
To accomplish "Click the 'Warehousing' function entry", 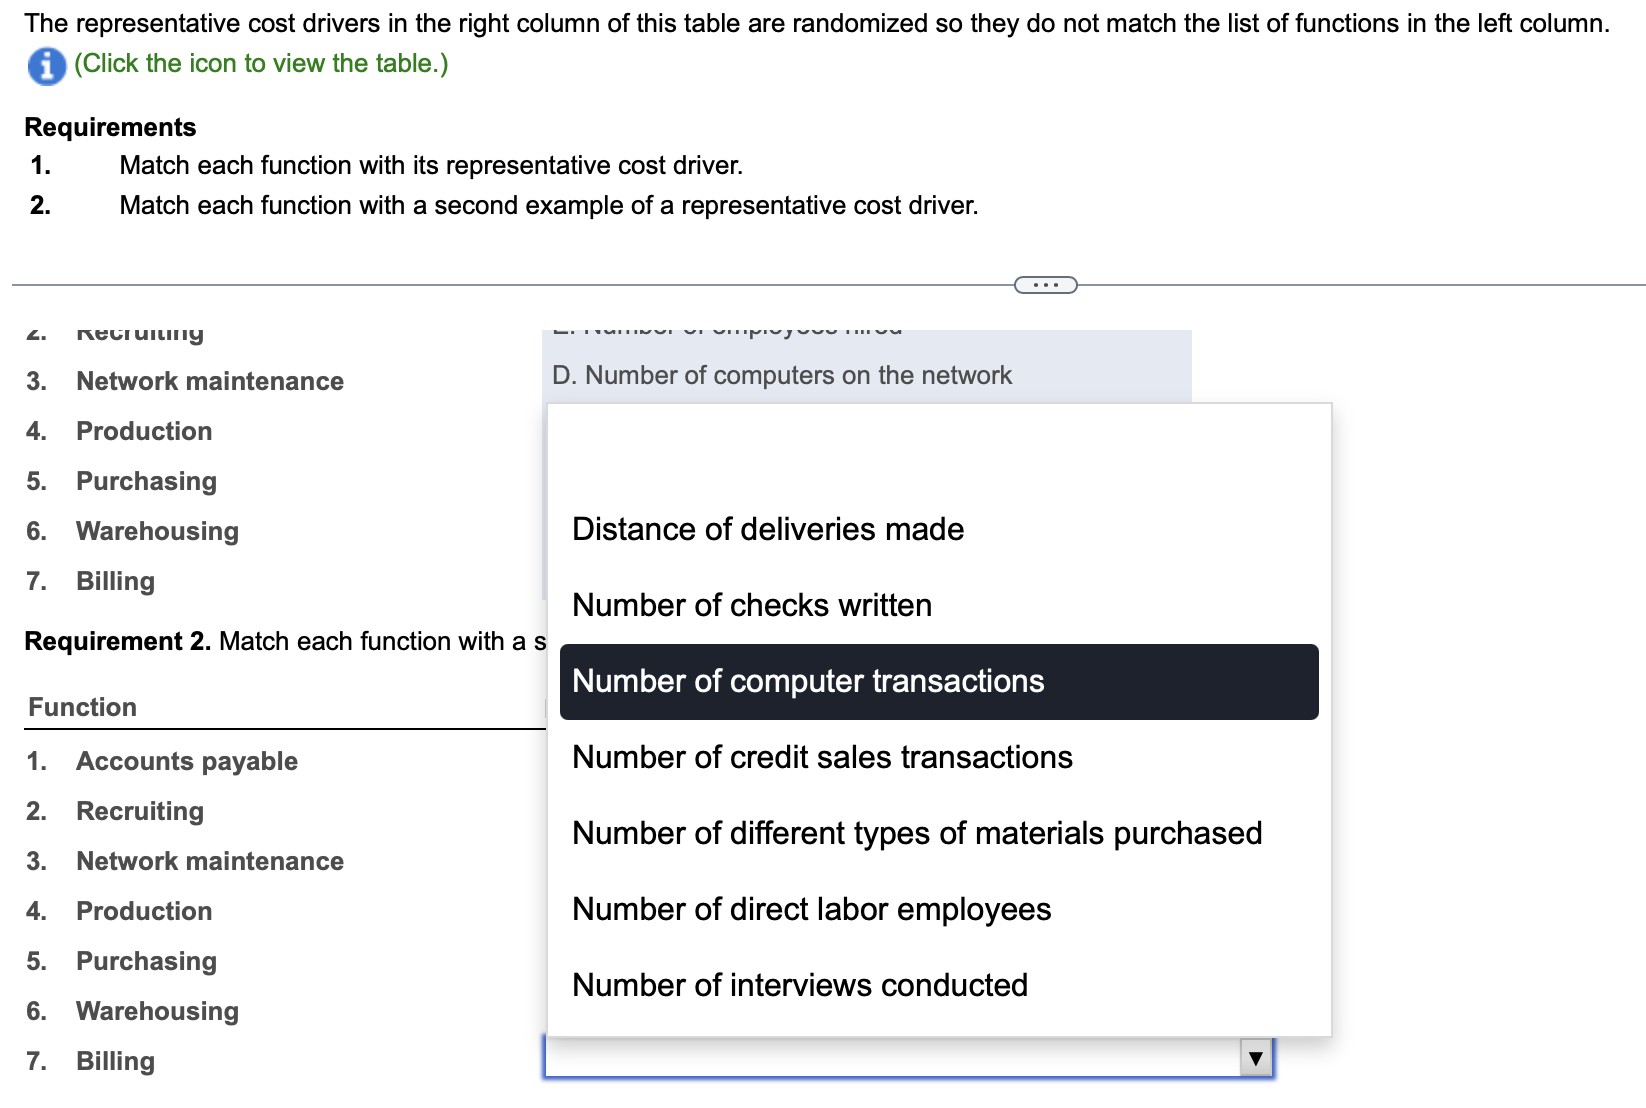I will (x=156, y=1011).
